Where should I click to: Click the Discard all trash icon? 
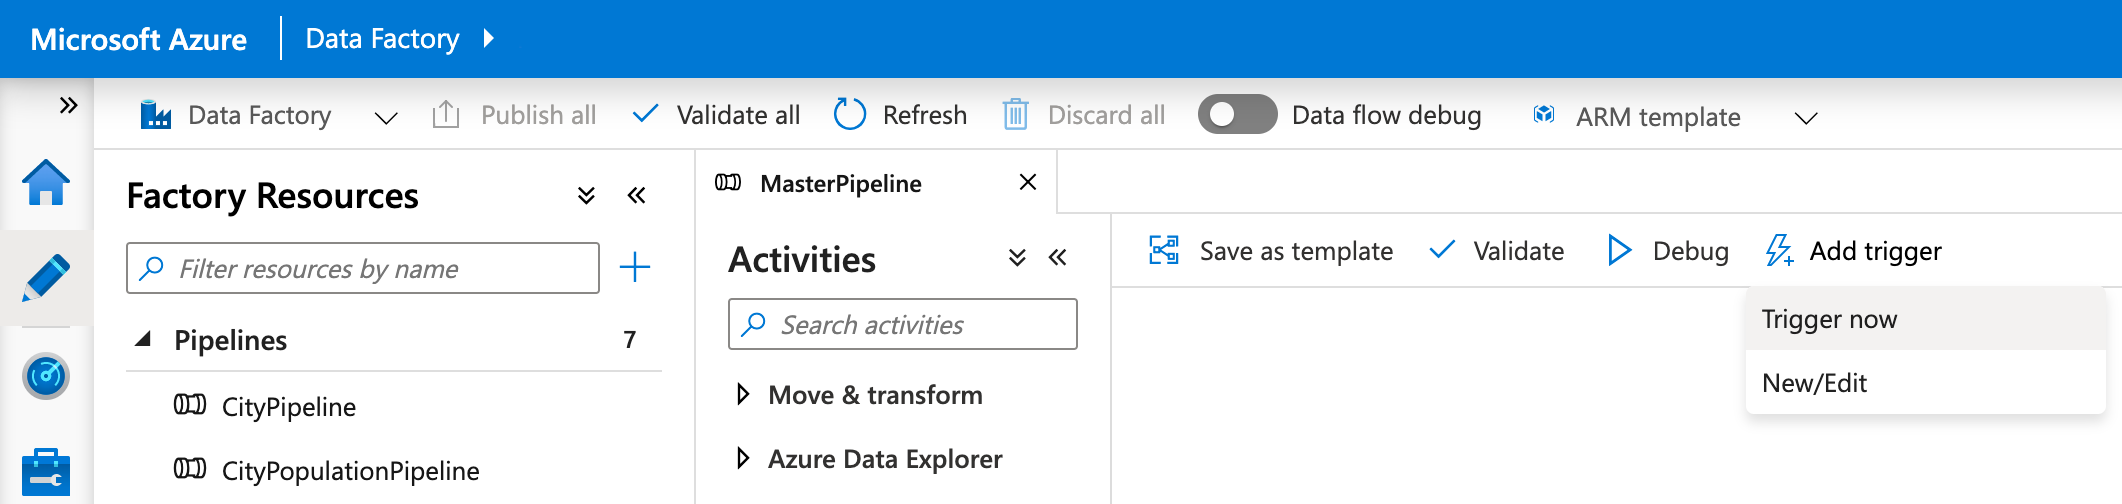[x=1015, y=115]
